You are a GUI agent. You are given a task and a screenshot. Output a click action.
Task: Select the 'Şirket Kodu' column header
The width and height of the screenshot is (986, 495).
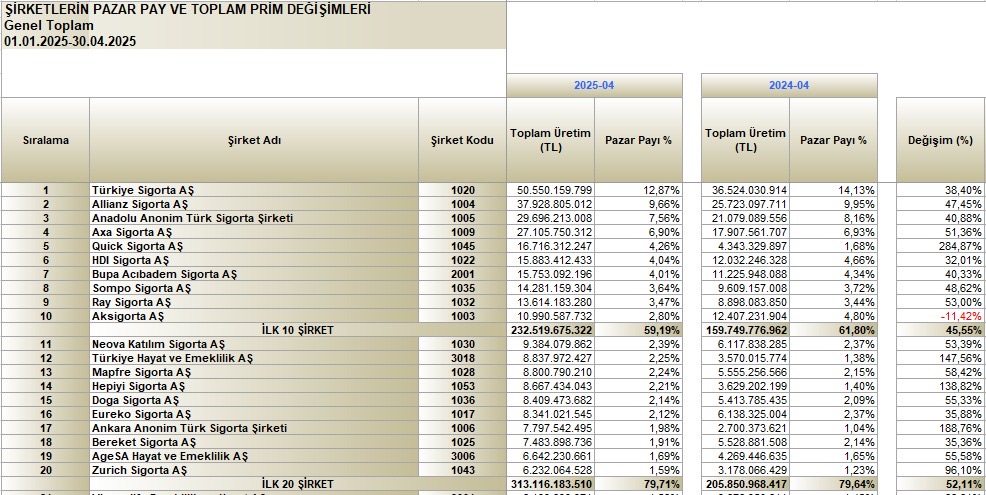point(462,140)
